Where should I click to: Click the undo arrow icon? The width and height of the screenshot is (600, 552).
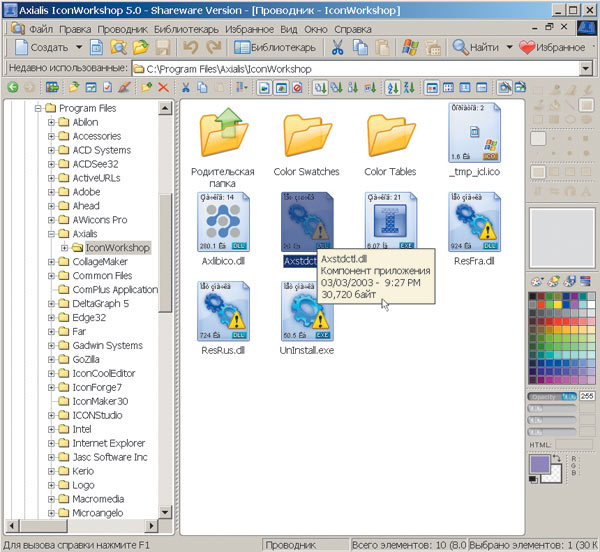coord(190,47)
